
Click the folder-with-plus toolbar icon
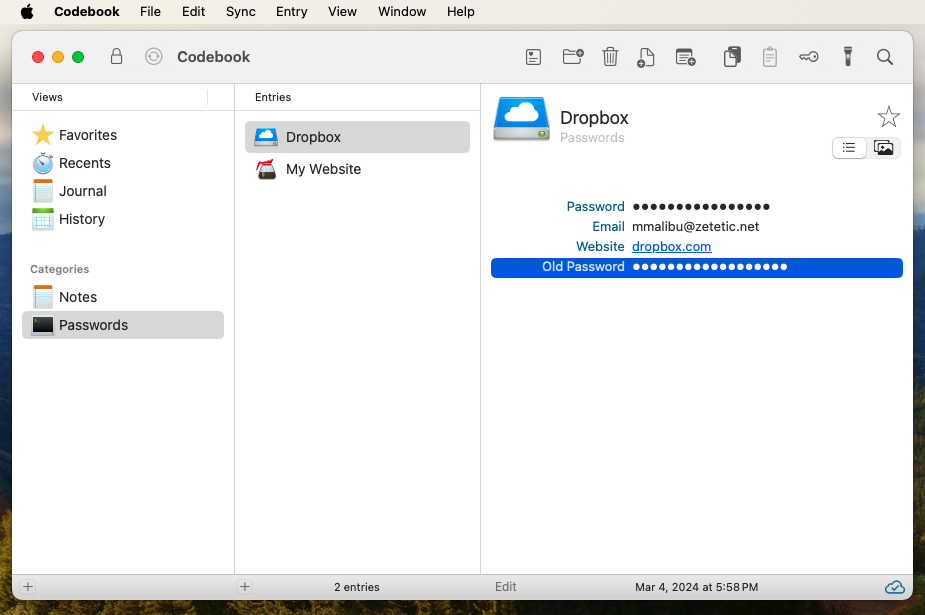coord(573,57)
